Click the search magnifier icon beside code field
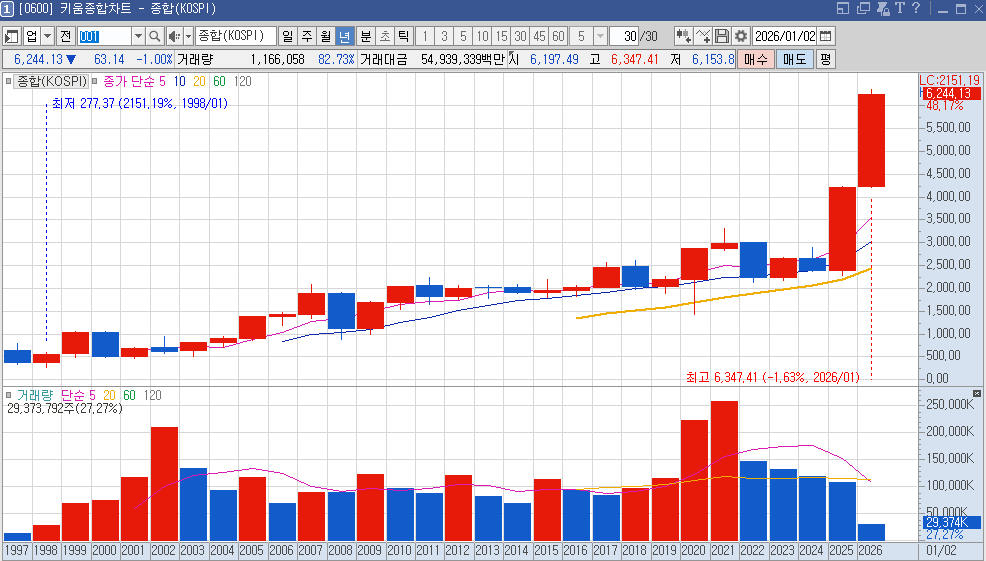Screen dimensions: 986x561 (155, 36)
